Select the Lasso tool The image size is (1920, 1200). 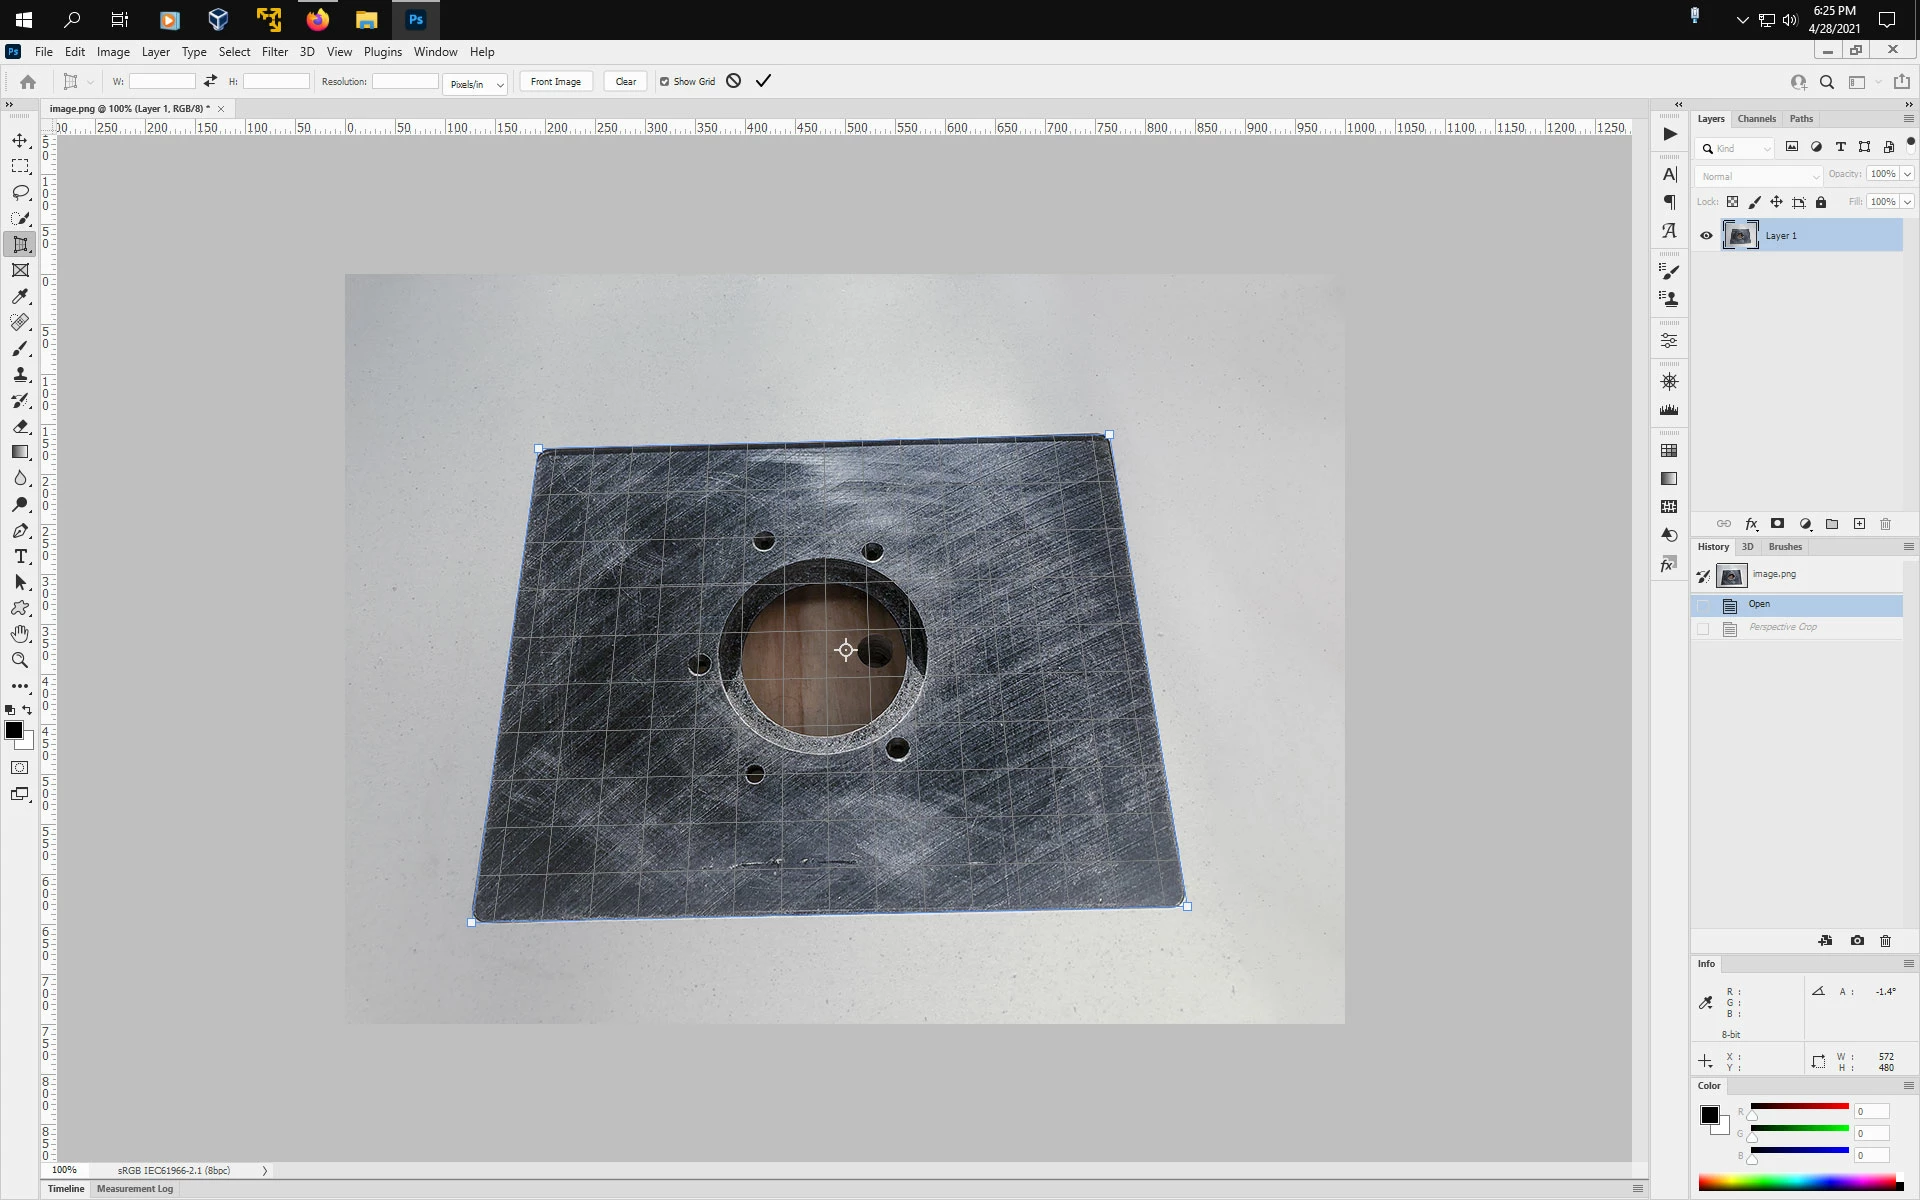click(20, 192)
